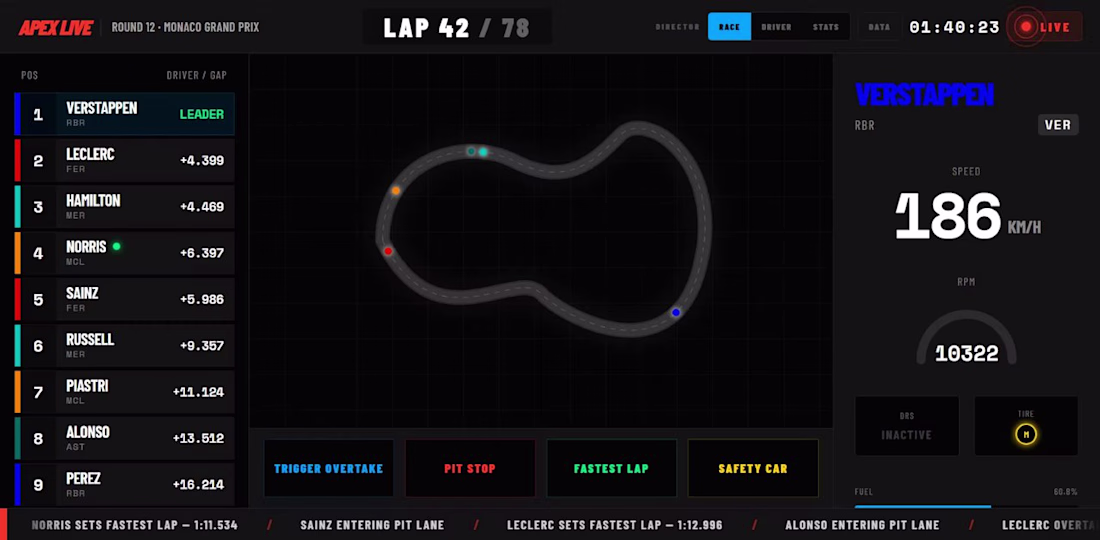Click the race clock 01:40:23
1100x540 pixels.
[x=954, y=27]
